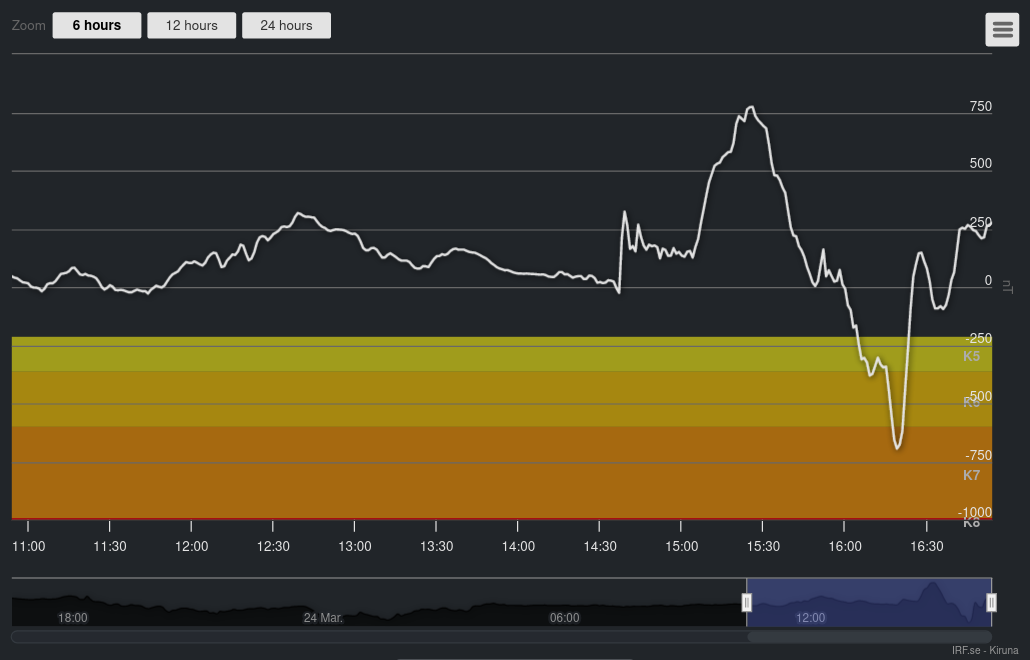Click the yellow K5 plot band
Image resolution: width=1030 pixels, height=660 pixels.
pos(400,355)
